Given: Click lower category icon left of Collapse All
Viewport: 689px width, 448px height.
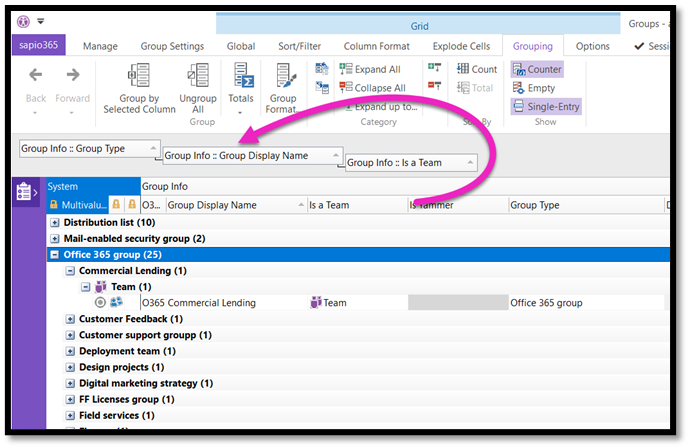Looking at the screenshot, I should [x=322, y=87].
